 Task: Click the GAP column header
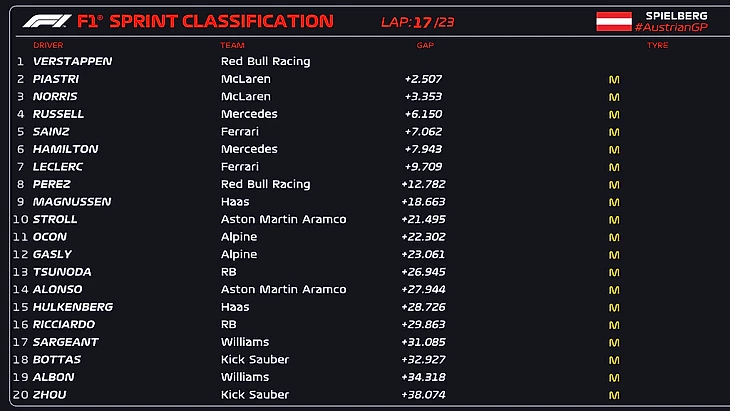[425, 45]
